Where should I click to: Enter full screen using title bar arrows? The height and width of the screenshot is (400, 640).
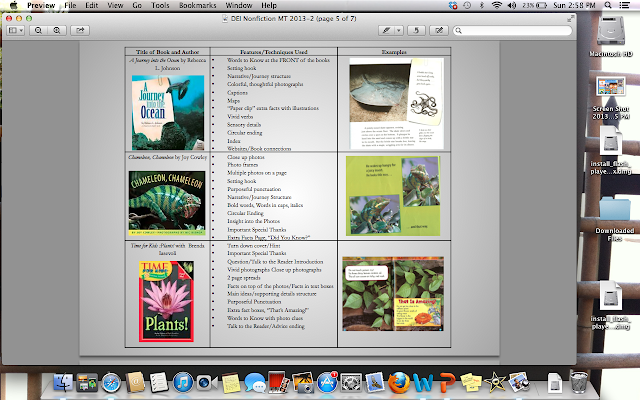coord(570,18)
